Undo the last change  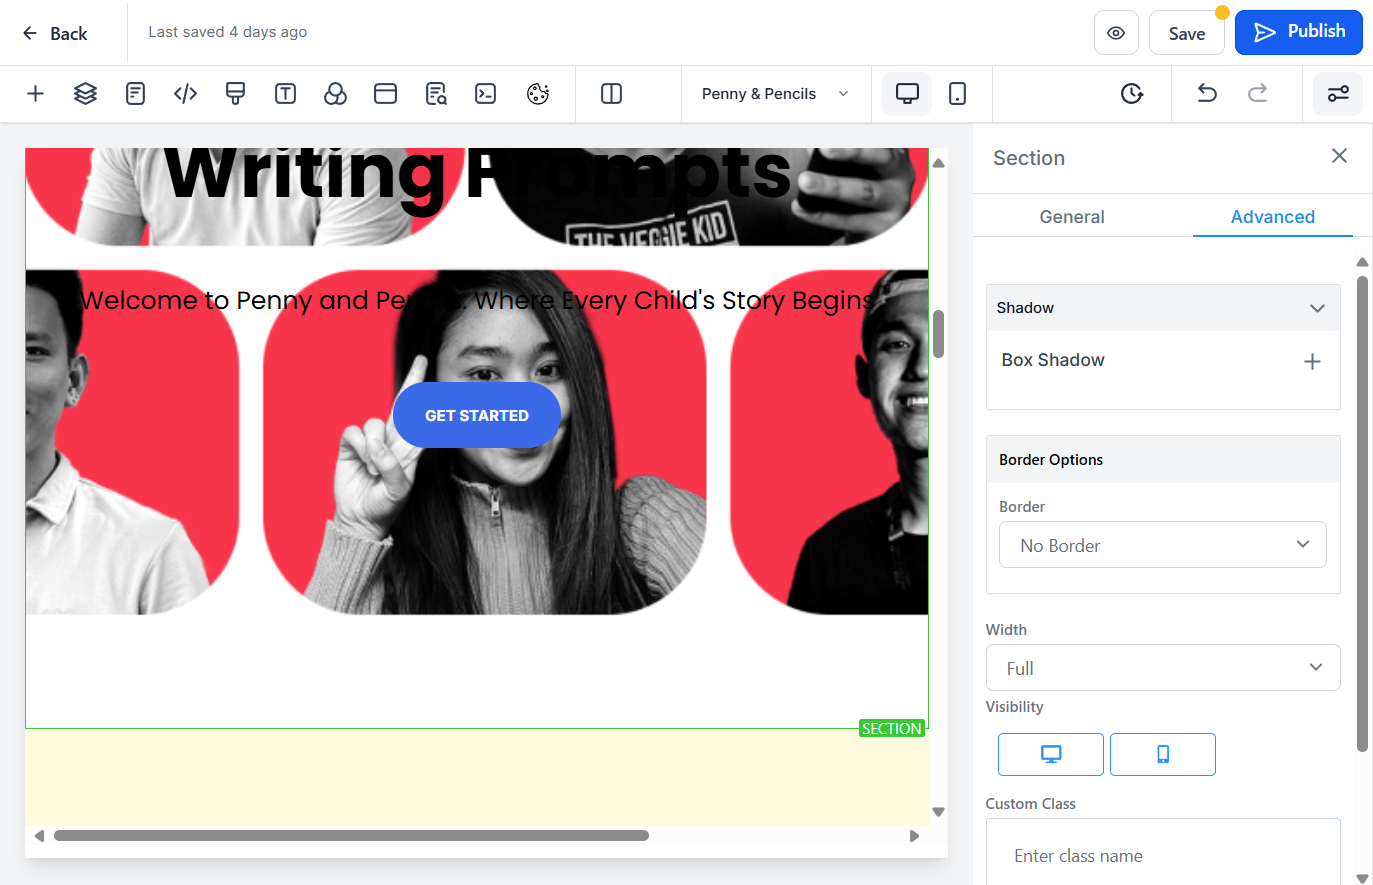1207,94
